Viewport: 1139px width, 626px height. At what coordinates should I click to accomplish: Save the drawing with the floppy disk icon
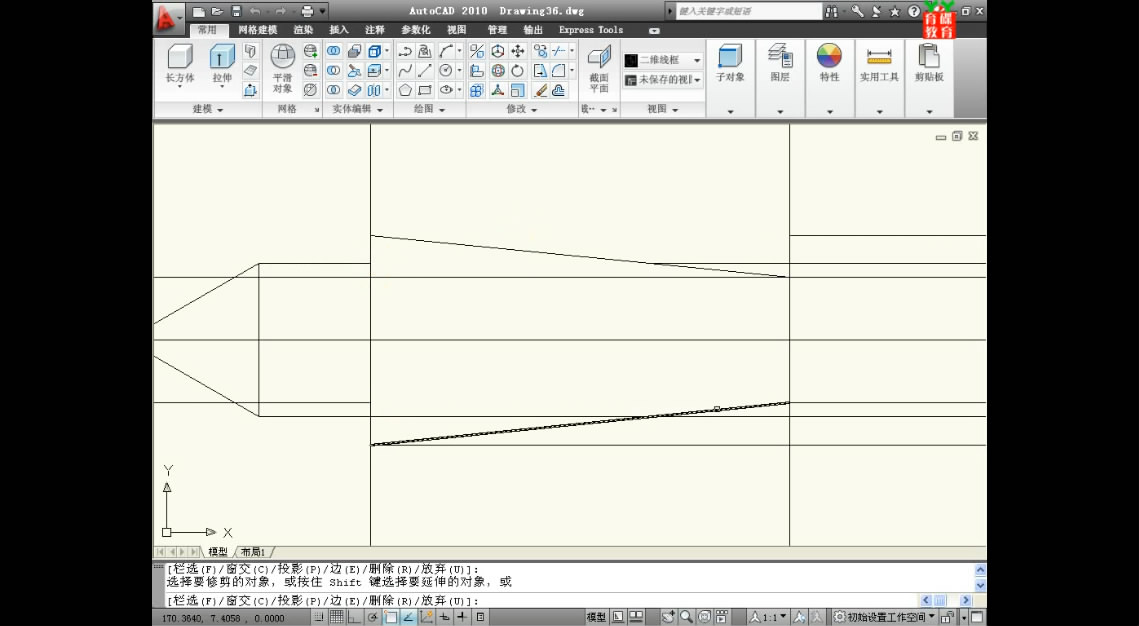tap(236, 12)
